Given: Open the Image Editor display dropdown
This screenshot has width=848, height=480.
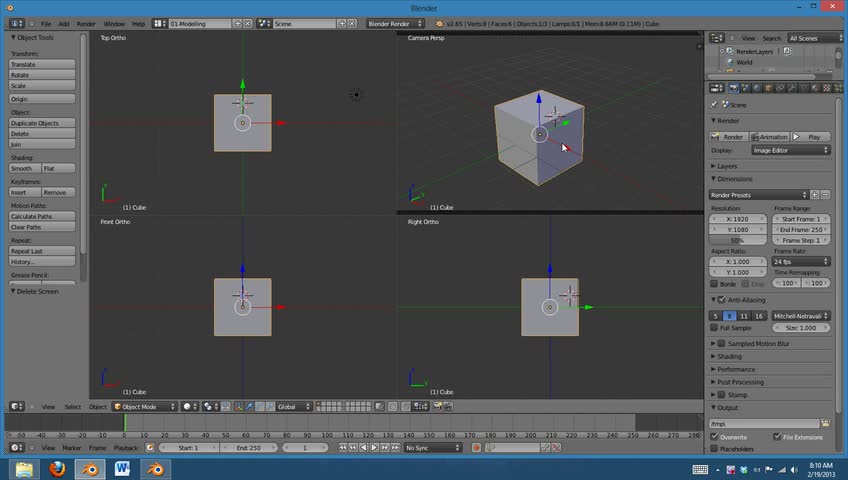Looking at the screenshot, I should point(790,150).
